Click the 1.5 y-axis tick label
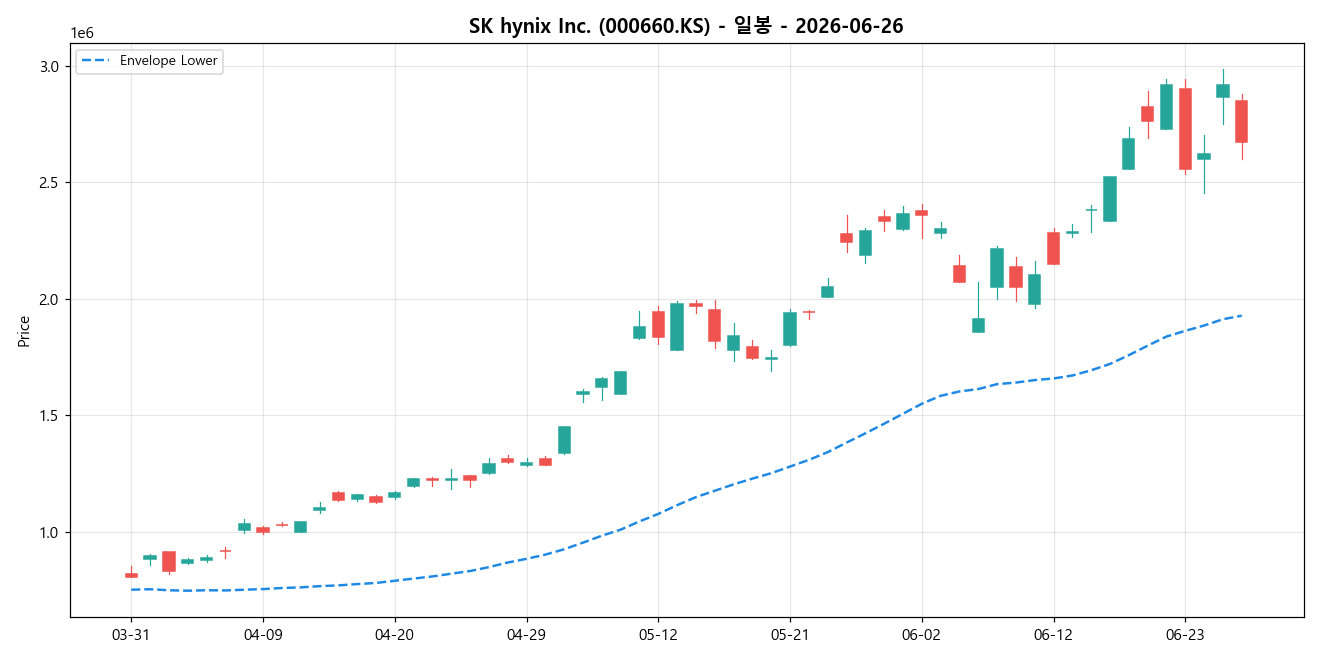This screenshot has height=660, width=1320. 51,416
